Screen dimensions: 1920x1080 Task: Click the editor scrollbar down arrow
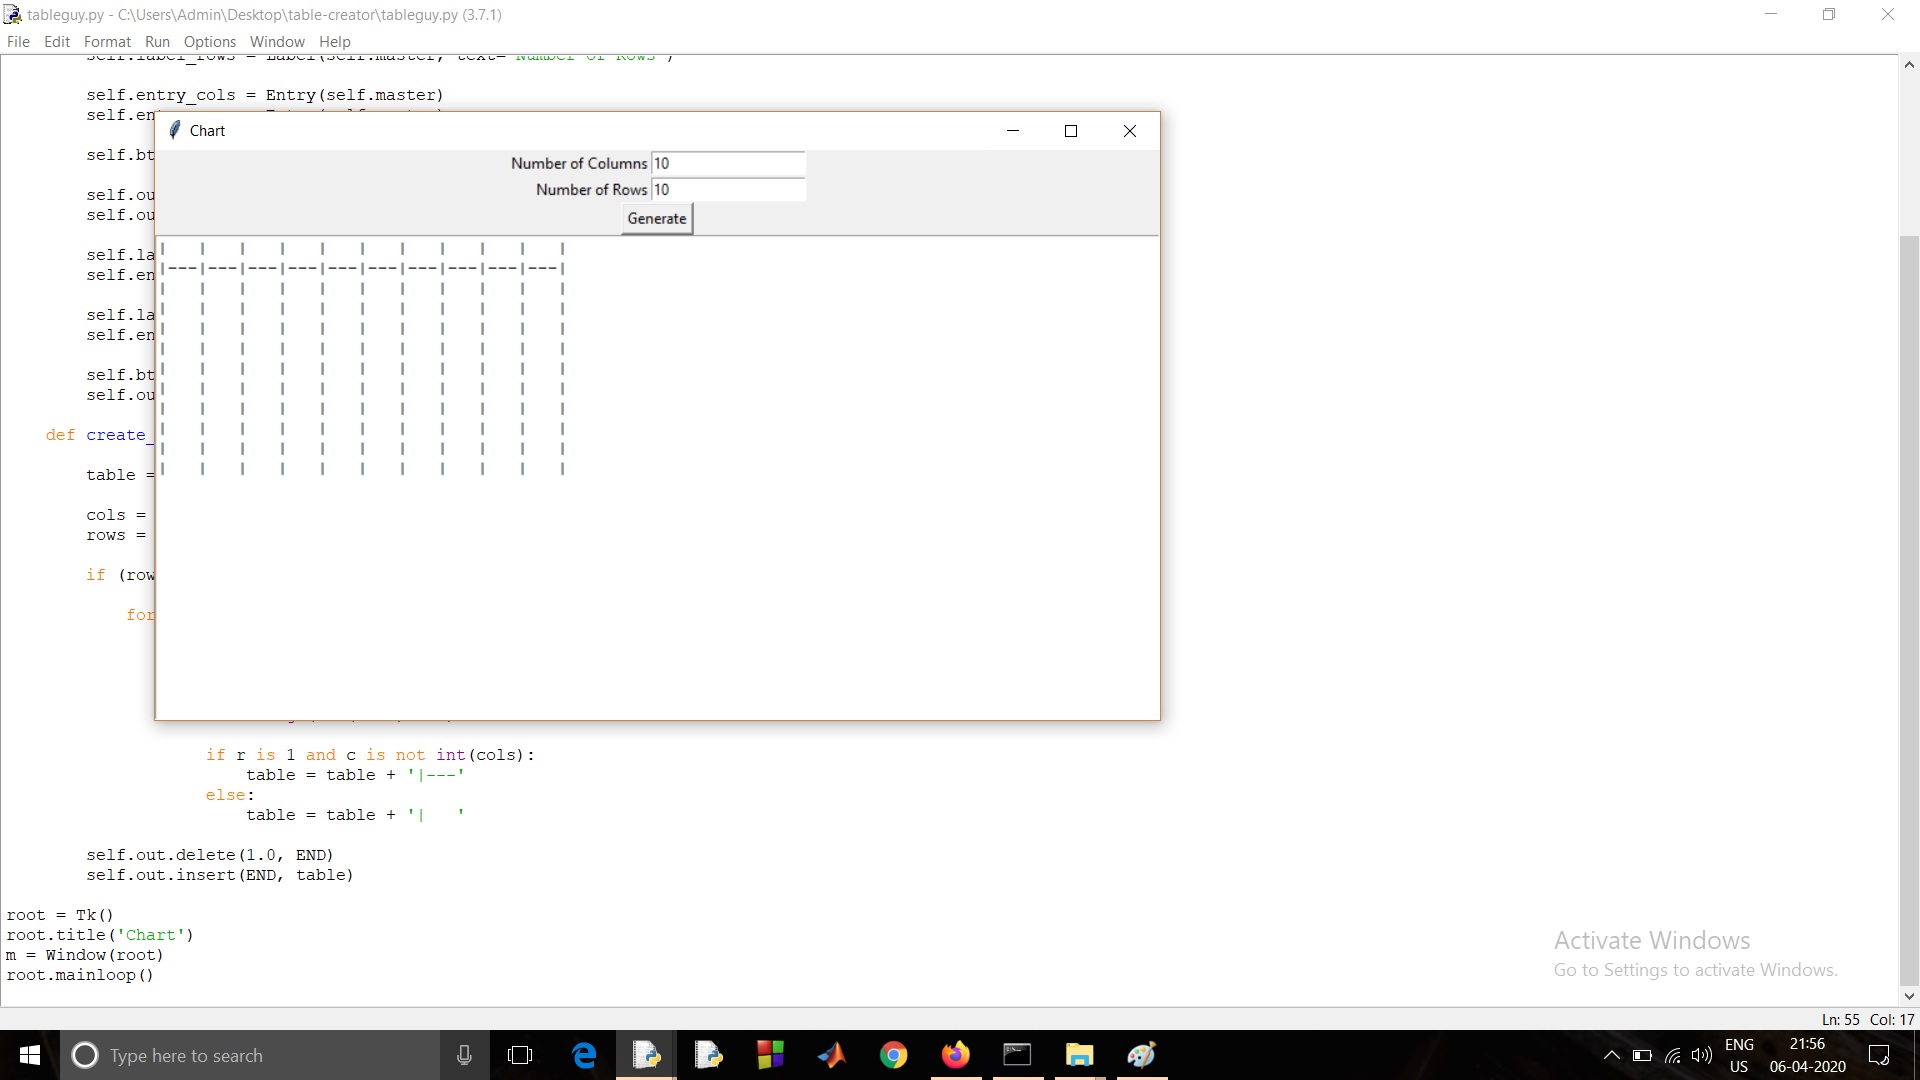coord(1909,996)
